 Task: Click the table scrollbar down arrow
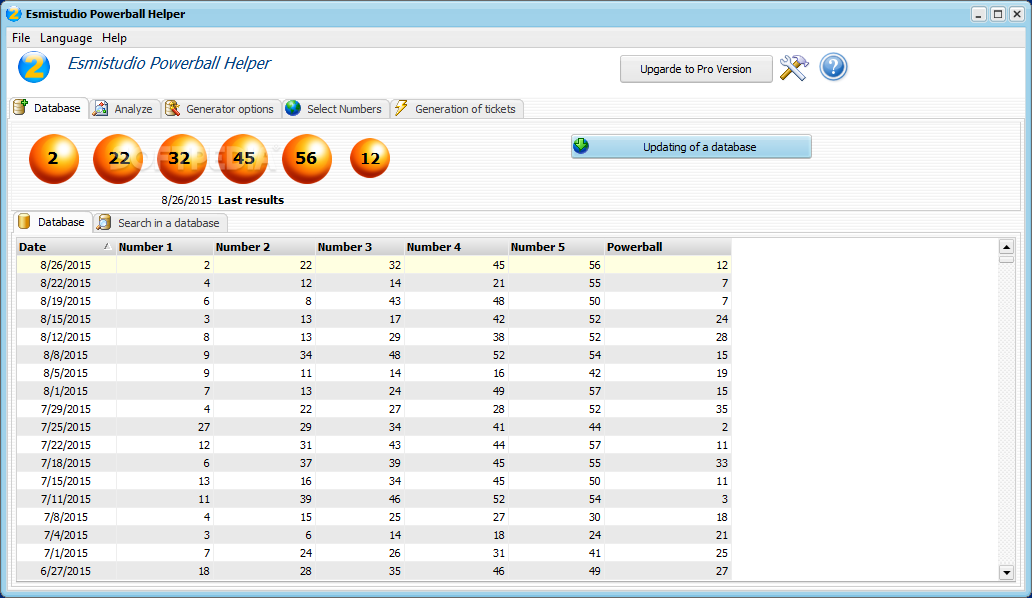pyautogui.click(x=1006, y=572)
